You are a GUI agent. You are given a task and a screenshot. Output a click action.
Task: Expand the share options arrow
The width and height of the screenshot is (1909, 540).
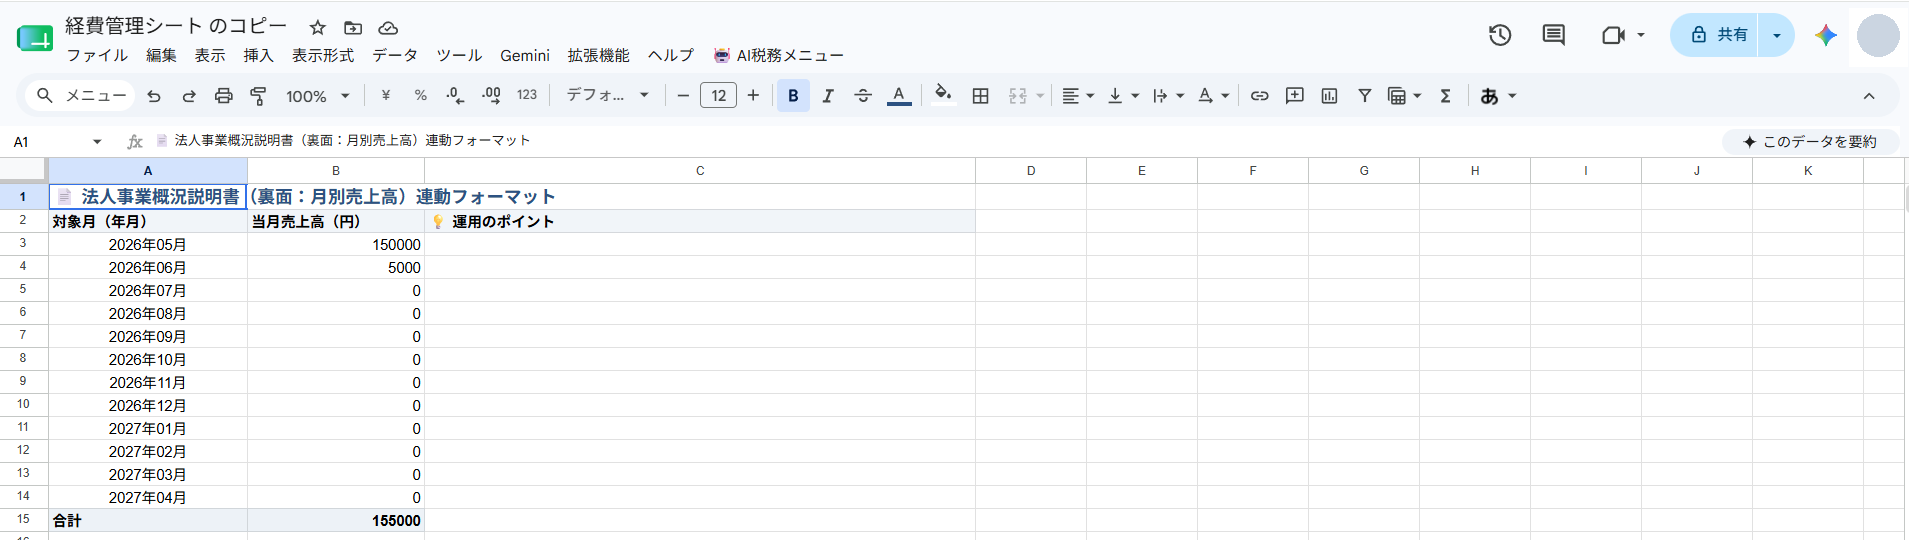(x=1777, y=35)
